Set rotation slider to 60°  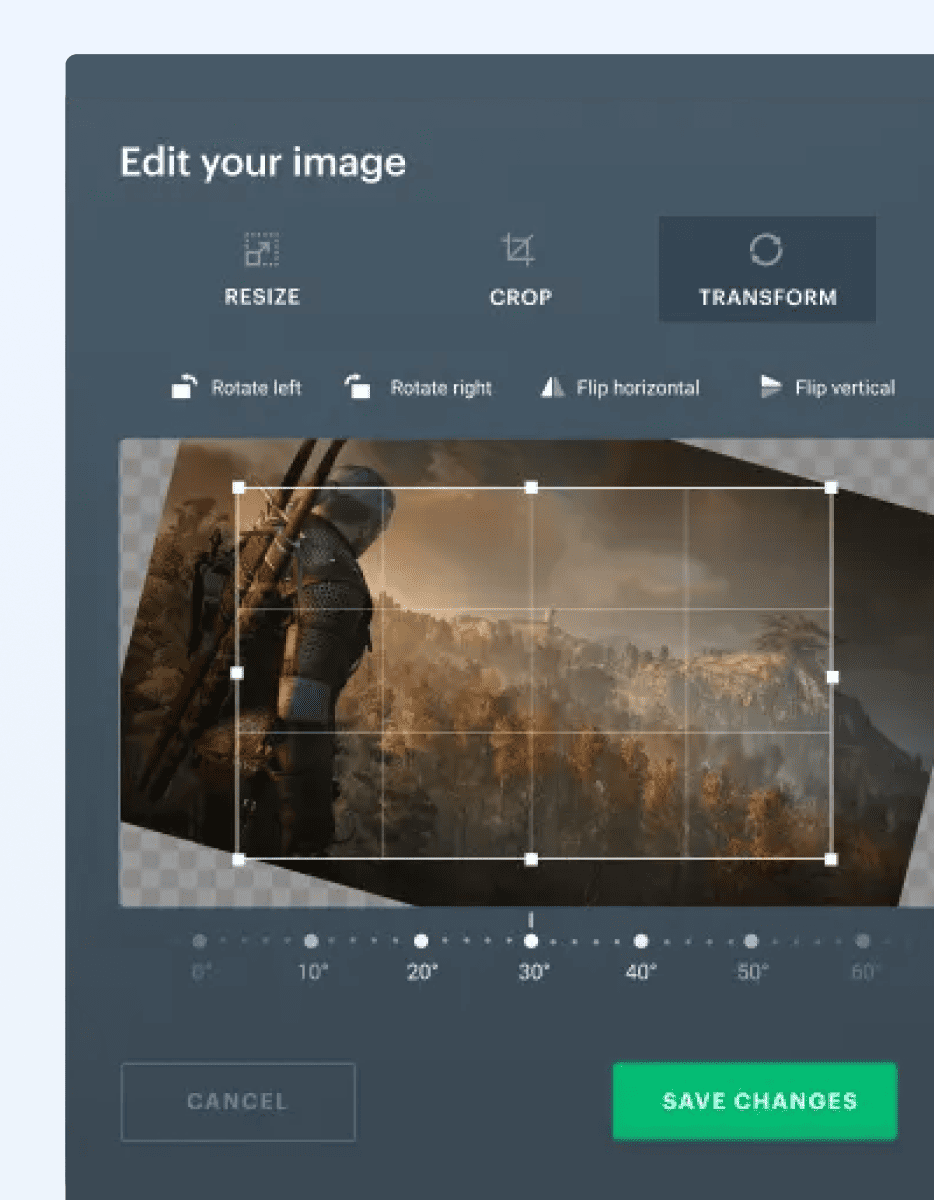click(862, 941)
